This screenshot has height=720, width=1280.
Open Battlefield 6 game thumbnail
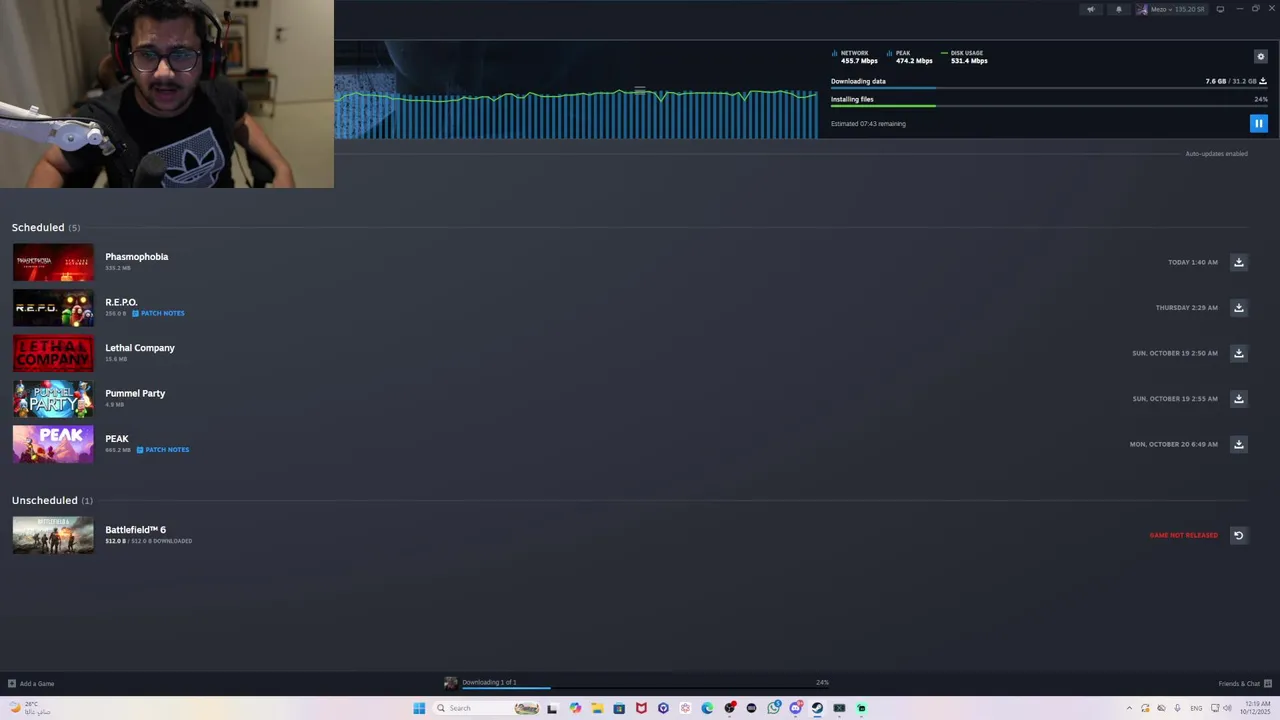click(x=53, y=535)
